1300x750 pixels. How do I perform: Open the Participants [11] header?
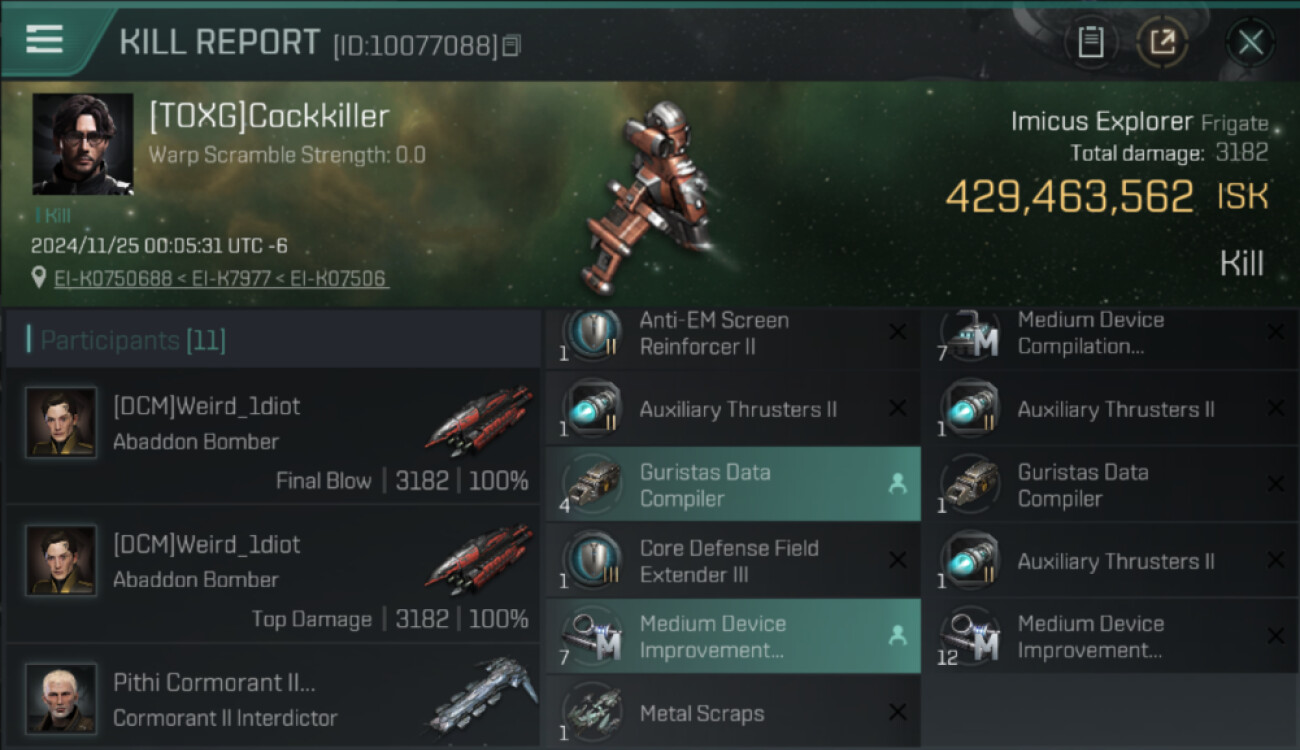133,340
